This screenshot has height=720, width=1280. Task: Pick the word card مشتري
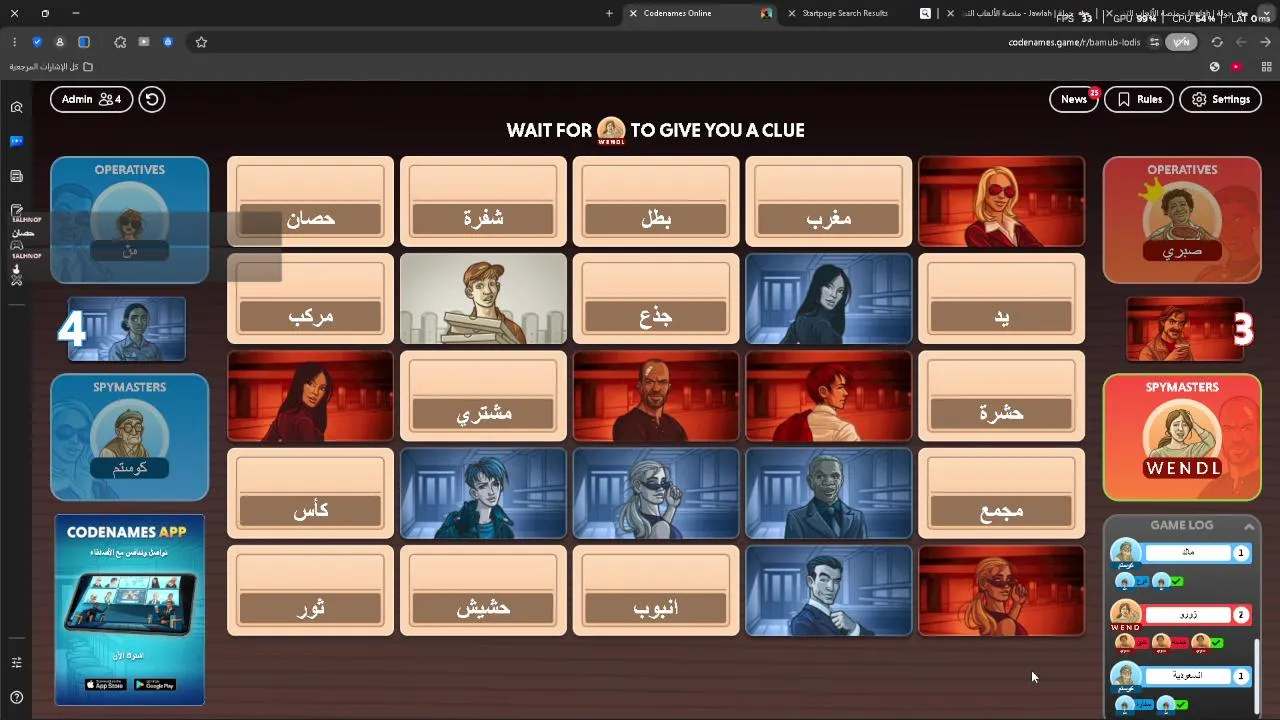[x=483, y=395]
